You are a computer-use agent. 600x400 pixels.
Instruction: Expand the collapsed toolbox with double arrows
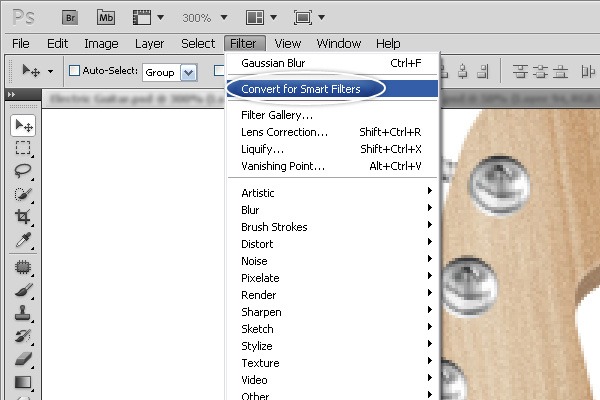click(x=11, y=94)
